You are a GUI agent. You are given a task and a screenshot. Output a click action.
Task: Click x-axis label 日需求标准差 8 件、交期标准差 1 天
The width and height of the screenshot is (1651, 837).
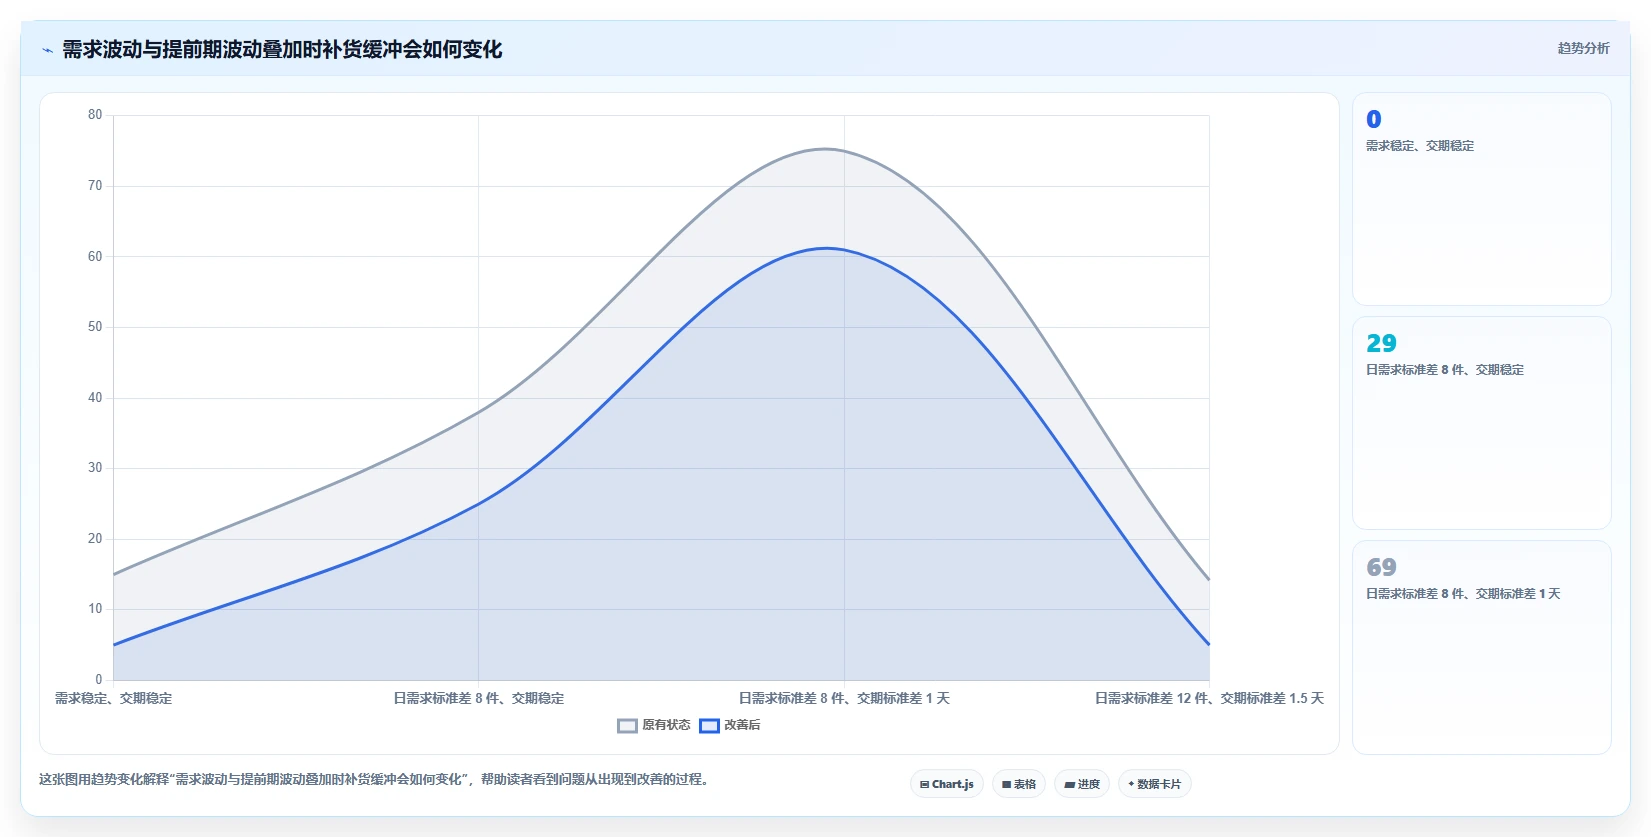tap(844, 698)
